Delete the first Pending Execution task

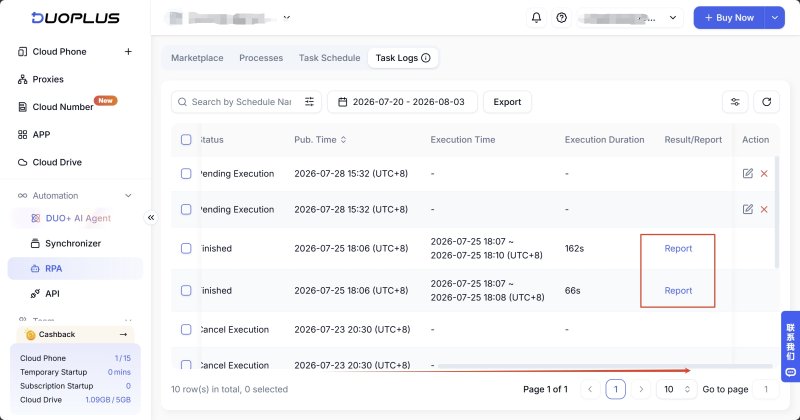point(764,174)
